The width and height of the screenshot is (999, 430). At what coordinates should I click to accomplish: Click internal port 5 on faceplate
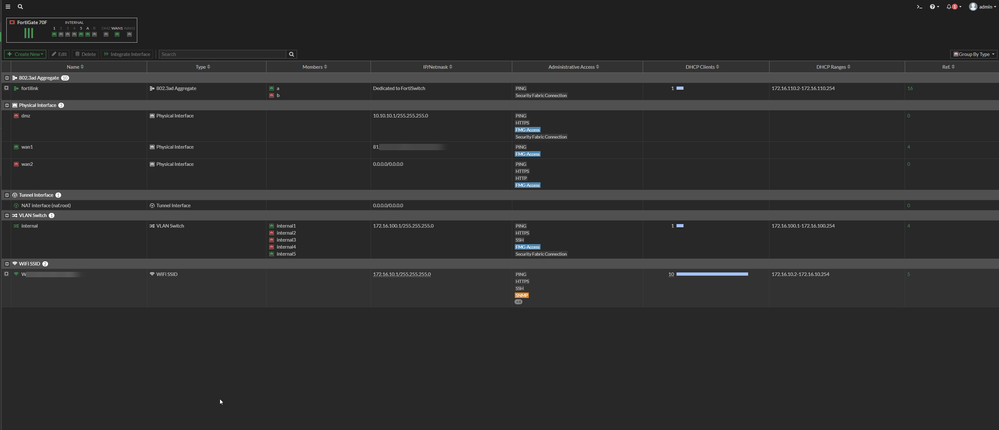(81, 34)
